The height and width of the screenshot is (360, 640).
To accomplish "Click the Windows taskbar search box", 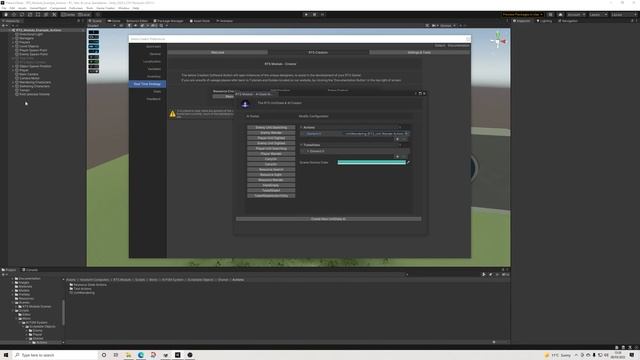I will tap(56, 355).
